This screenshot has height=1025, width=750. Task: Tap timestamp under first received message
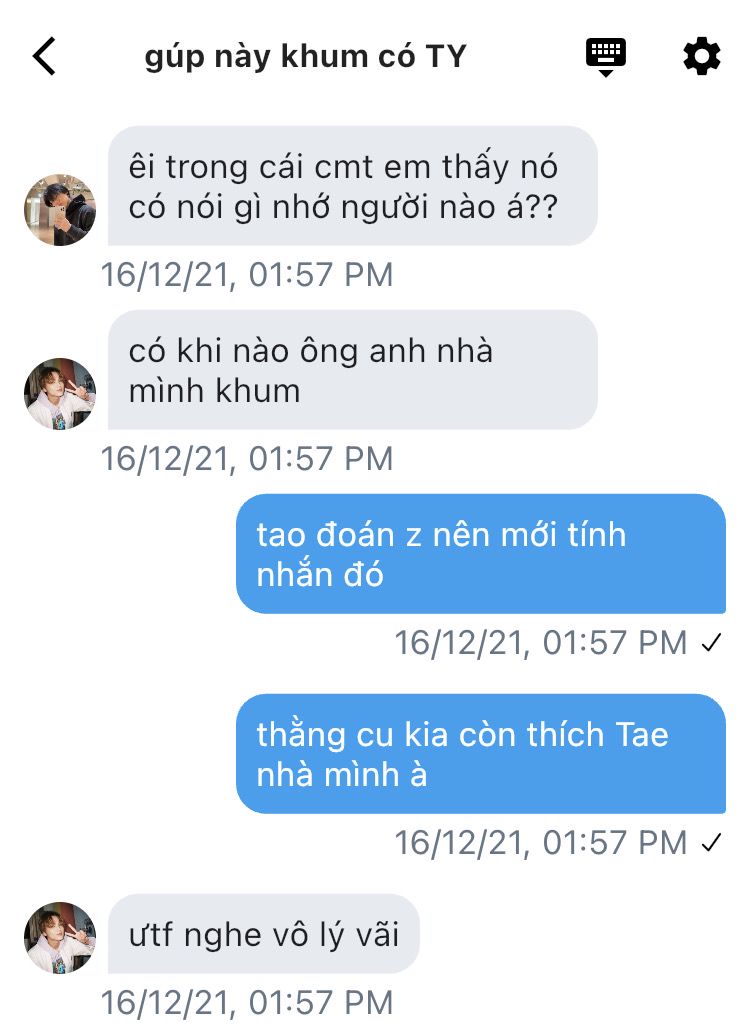[247, 275]
